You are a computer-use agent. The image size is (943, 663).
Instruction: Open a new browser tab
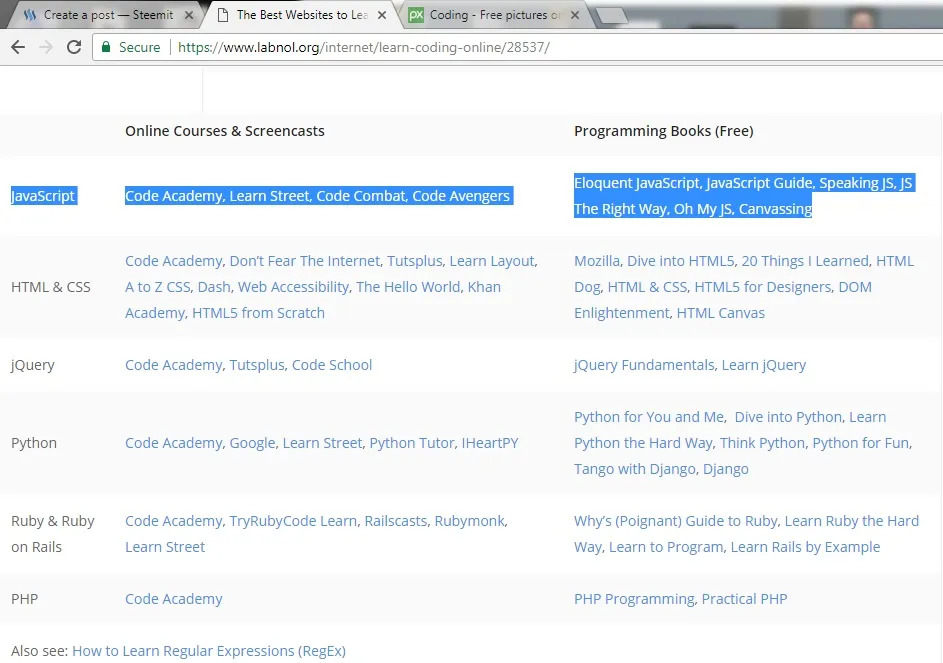coord(612,16)
